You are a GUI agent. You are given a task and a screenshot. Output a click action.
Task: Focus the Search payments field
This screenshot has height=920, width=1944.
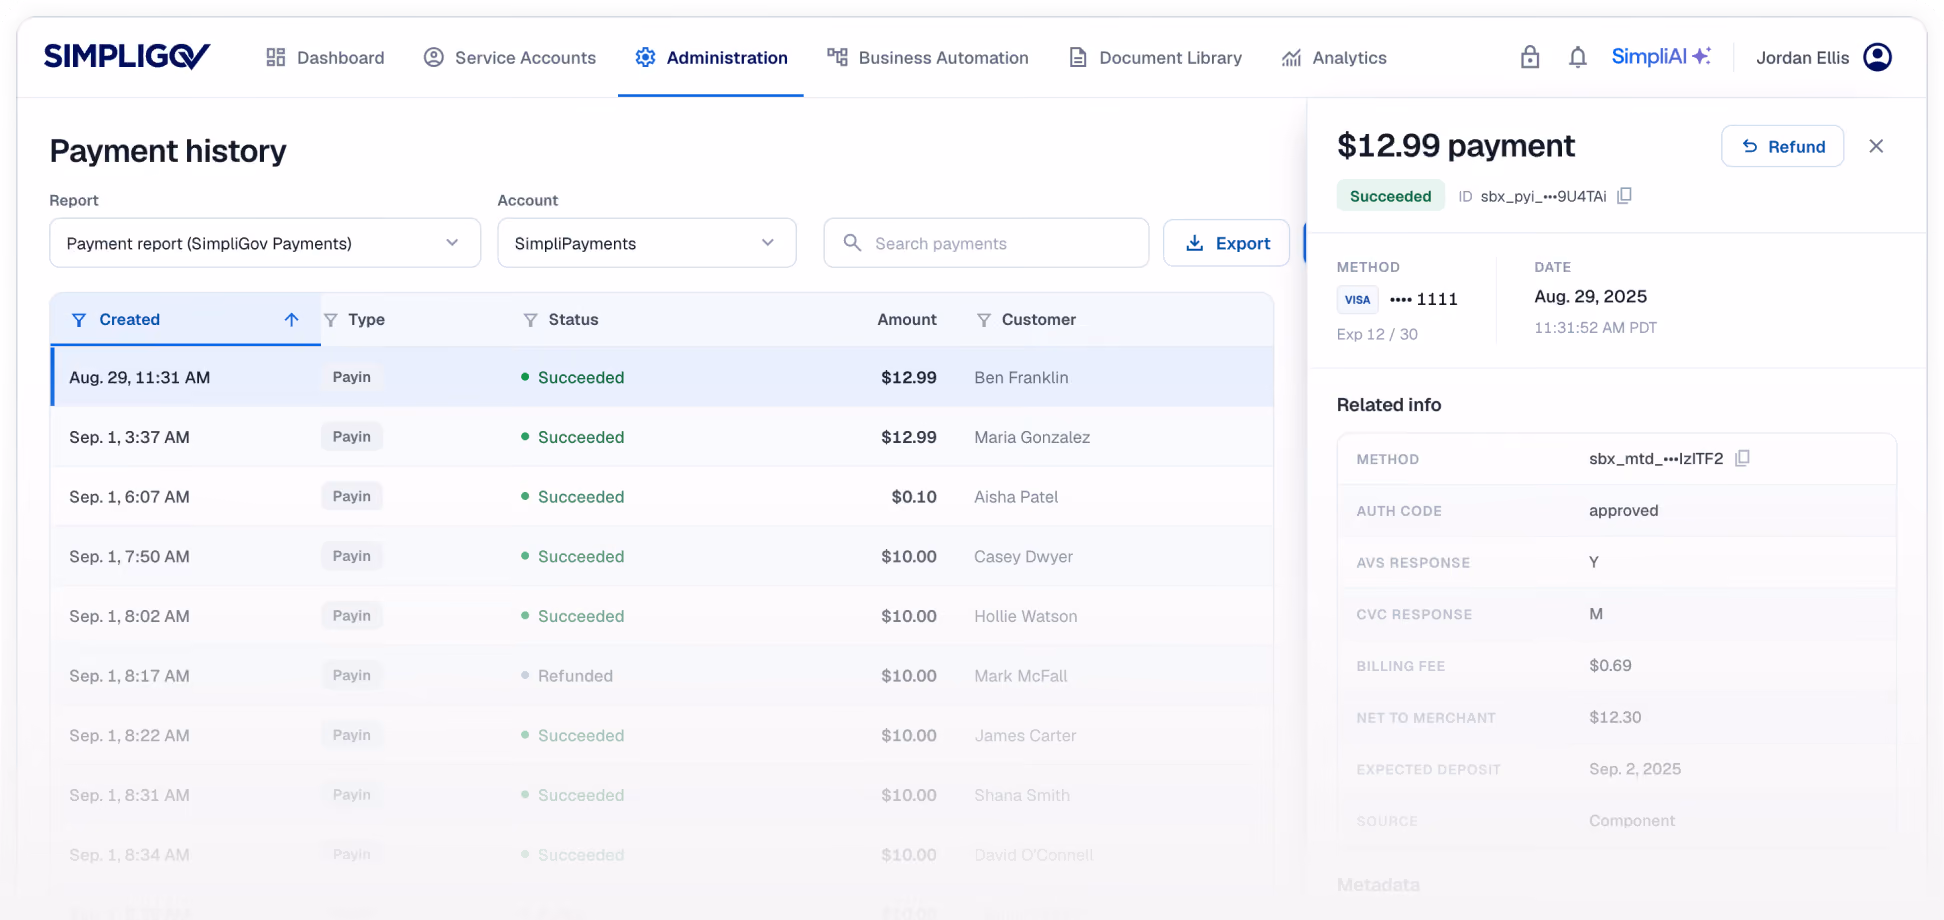click(x=986, y=243)
